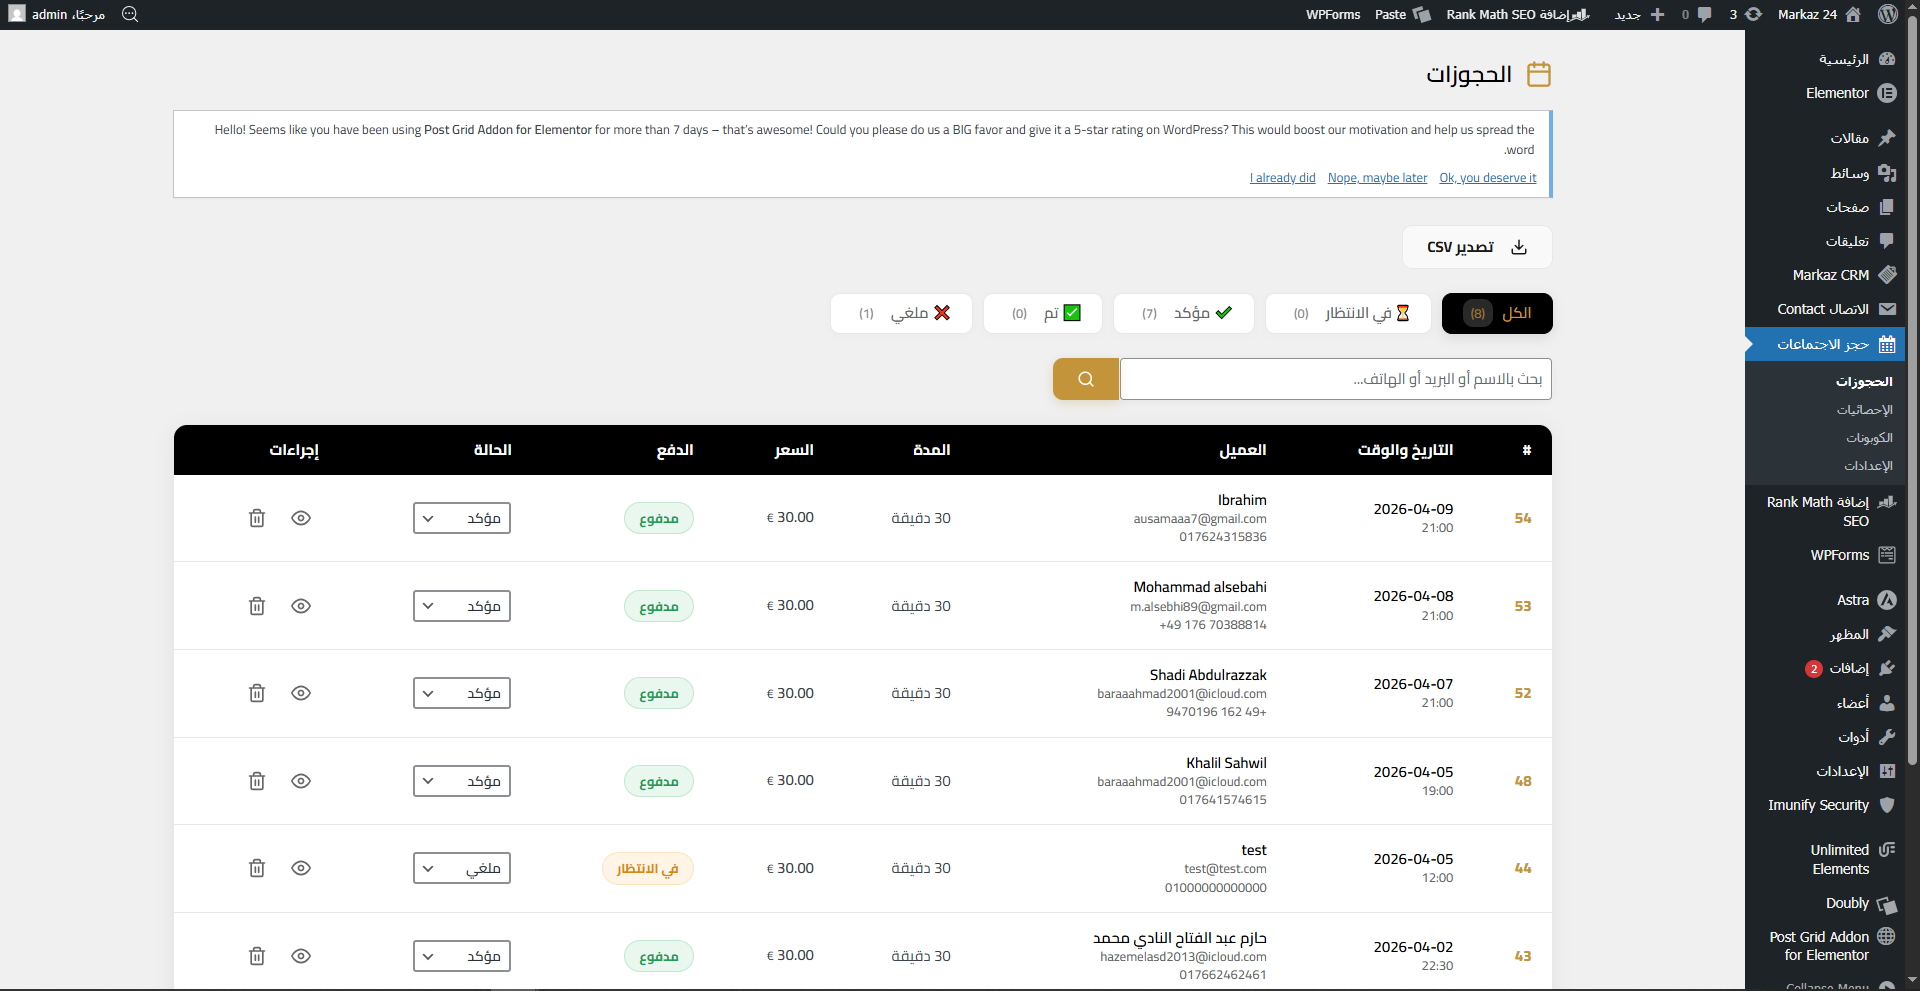Open أدوات tools wrench icon
Image resolution: width=1920 pixels, height=991 pixels.
[1887, 737]
